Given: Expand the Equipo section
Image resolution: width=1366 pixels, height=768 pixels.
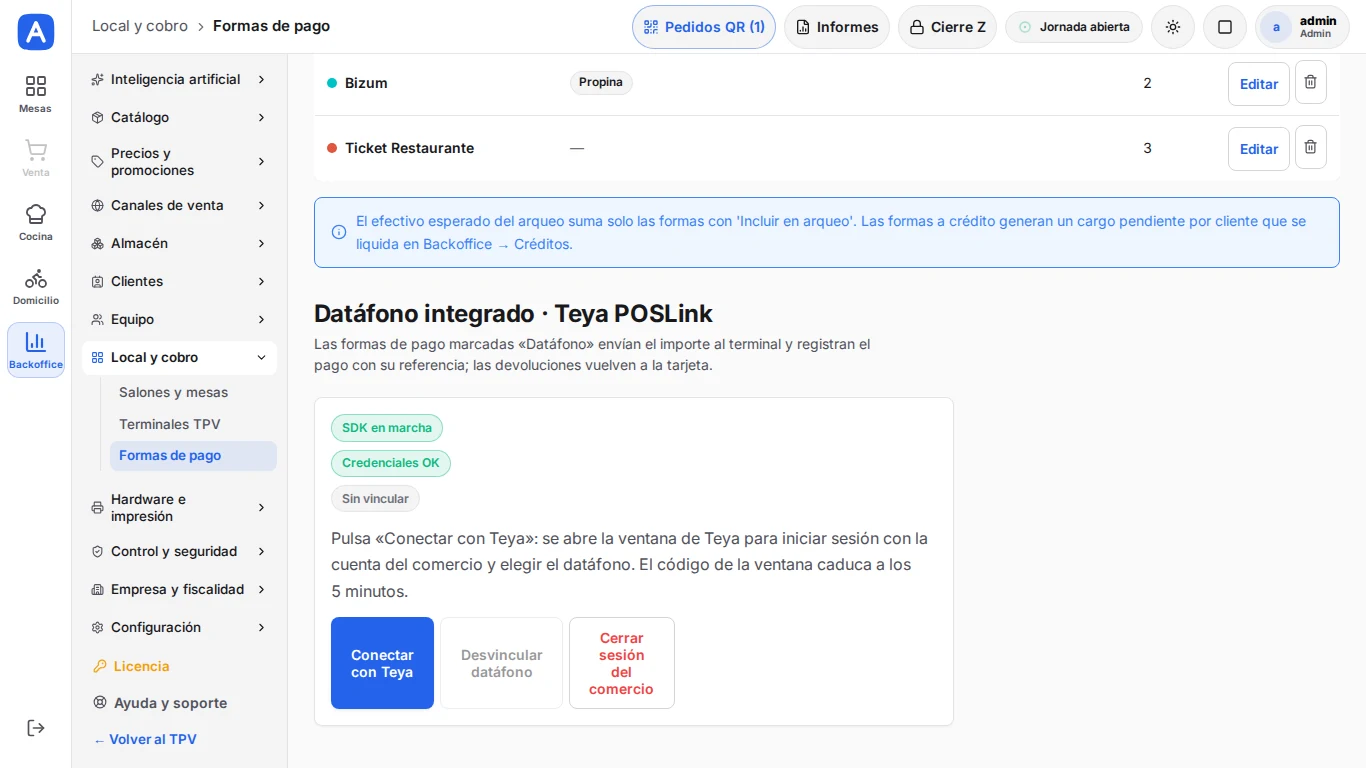Looking at the screenshot, I should [179, 319].
